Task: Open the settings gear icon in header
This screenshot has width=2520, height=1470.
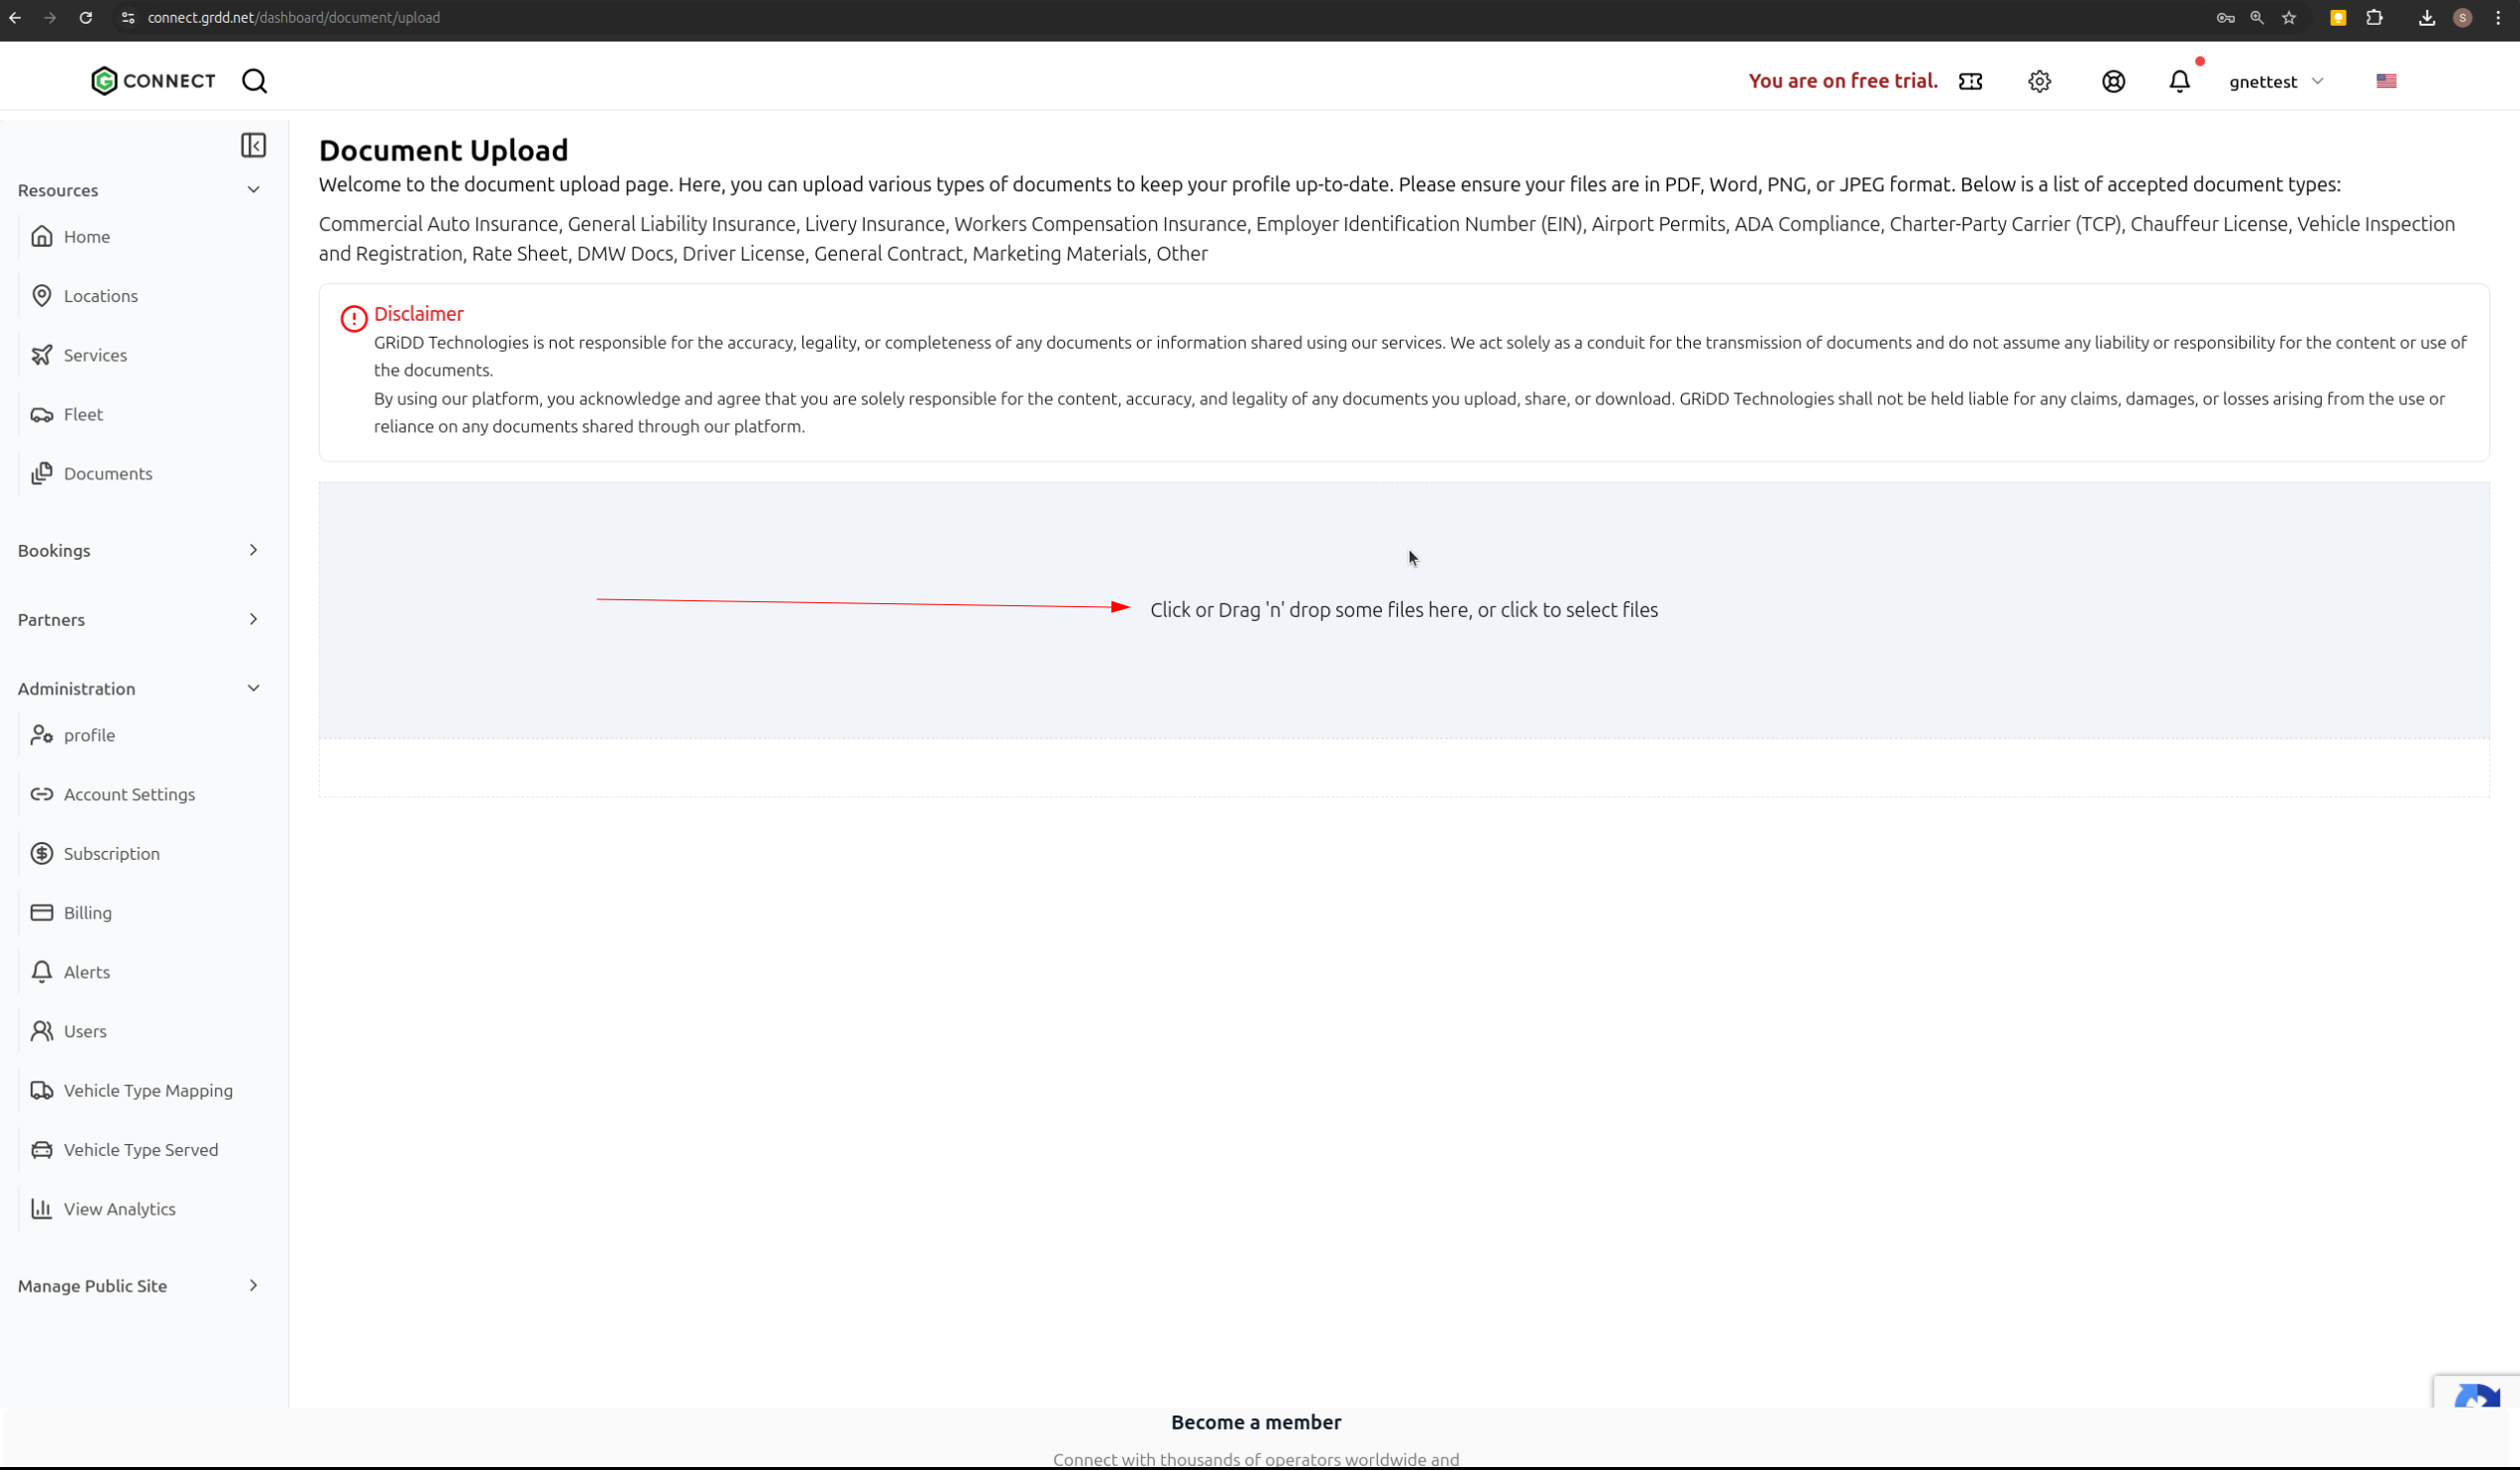Action: pyautogui.click(x=2039, y=81)
